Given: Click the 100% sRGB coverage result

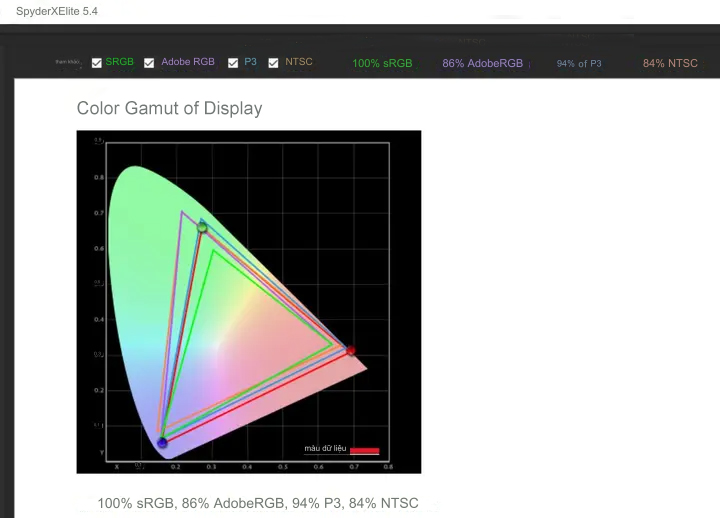Looking at the screenshot, I should click(382, 63).
